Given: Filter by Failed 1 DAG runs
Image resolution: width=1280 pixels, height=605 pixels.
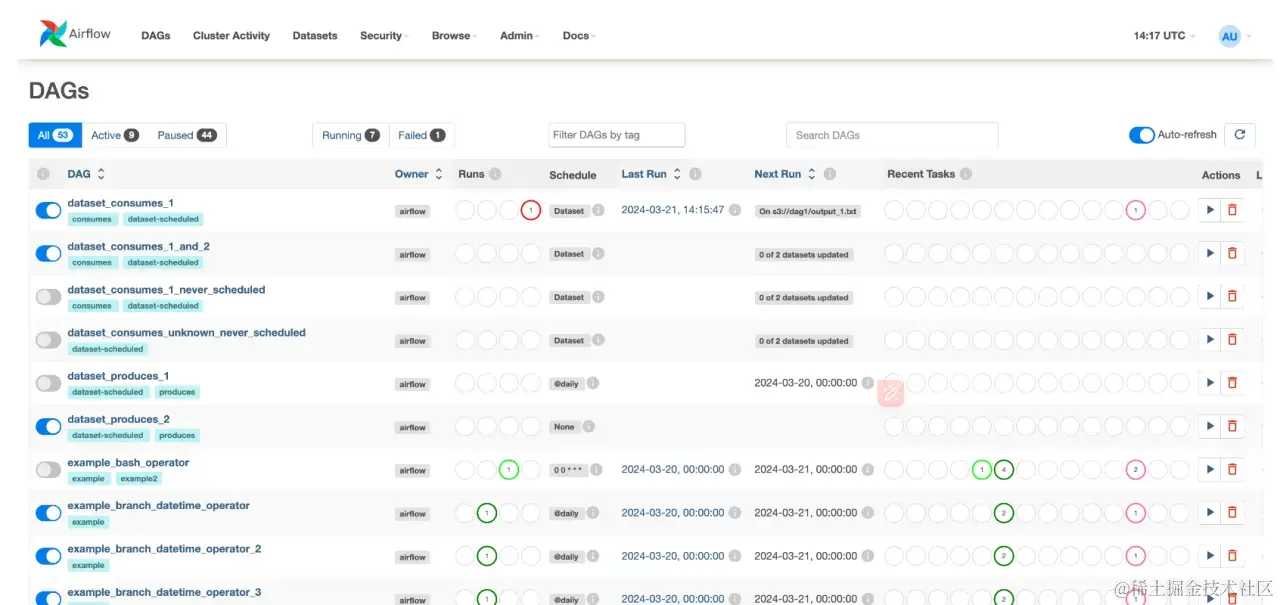Looking at the screenshot, I should coord(421,135).
